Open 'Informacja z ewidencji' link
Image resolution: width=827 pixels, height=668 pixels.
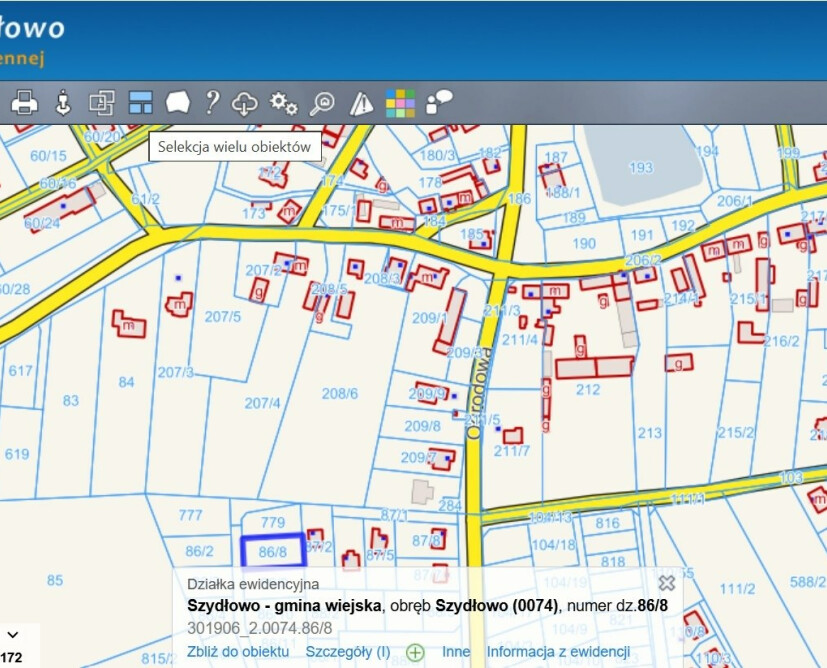(x=558, y=652)
